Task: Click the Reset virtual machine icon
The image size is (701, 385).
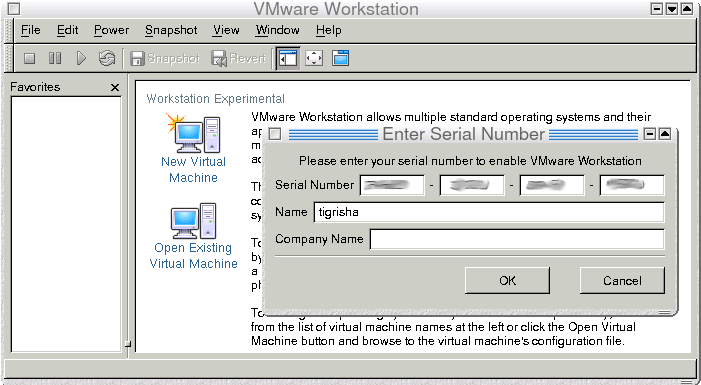Action: click(x=106, y=58)
